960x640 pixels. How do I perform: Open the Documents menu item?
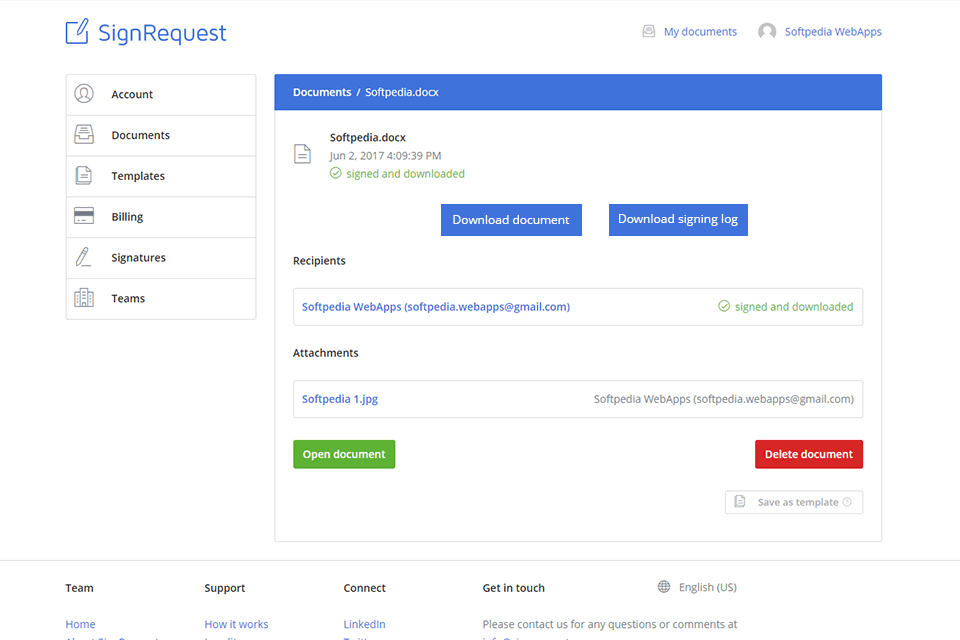pos(161,135)
